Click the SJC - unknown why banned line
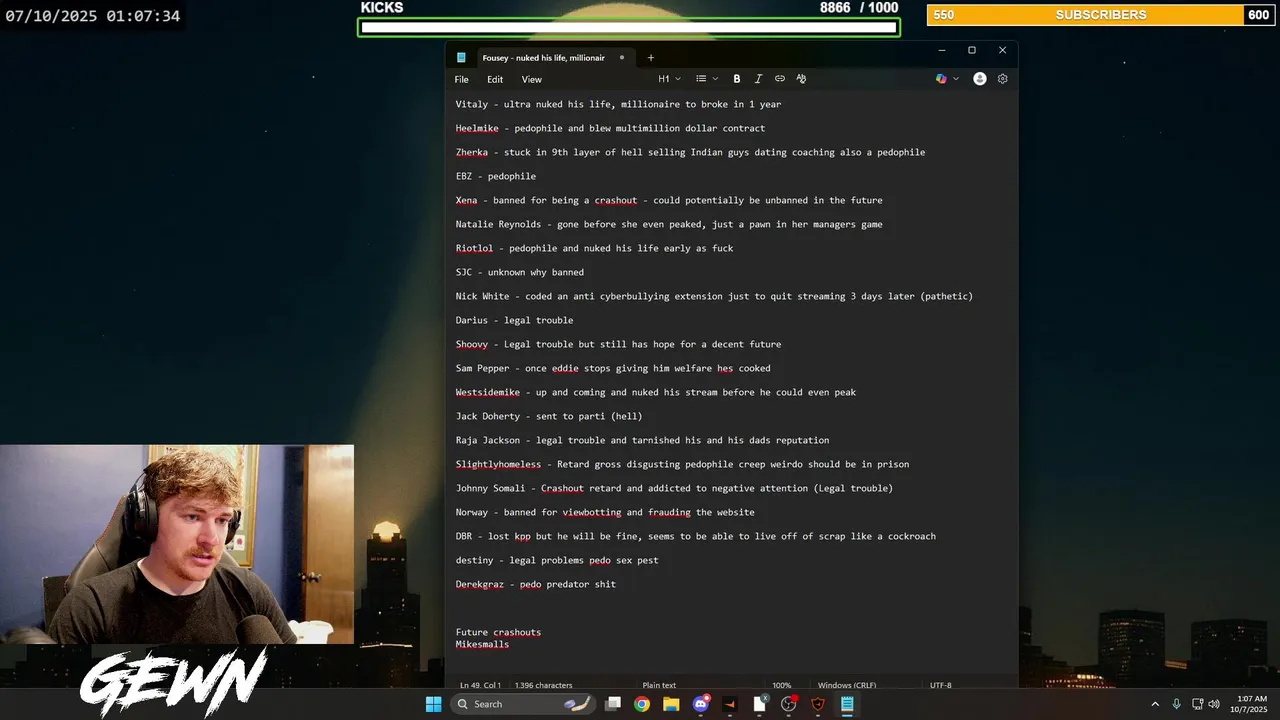Viewport: 1280px width, 720px height. (520, 272)
